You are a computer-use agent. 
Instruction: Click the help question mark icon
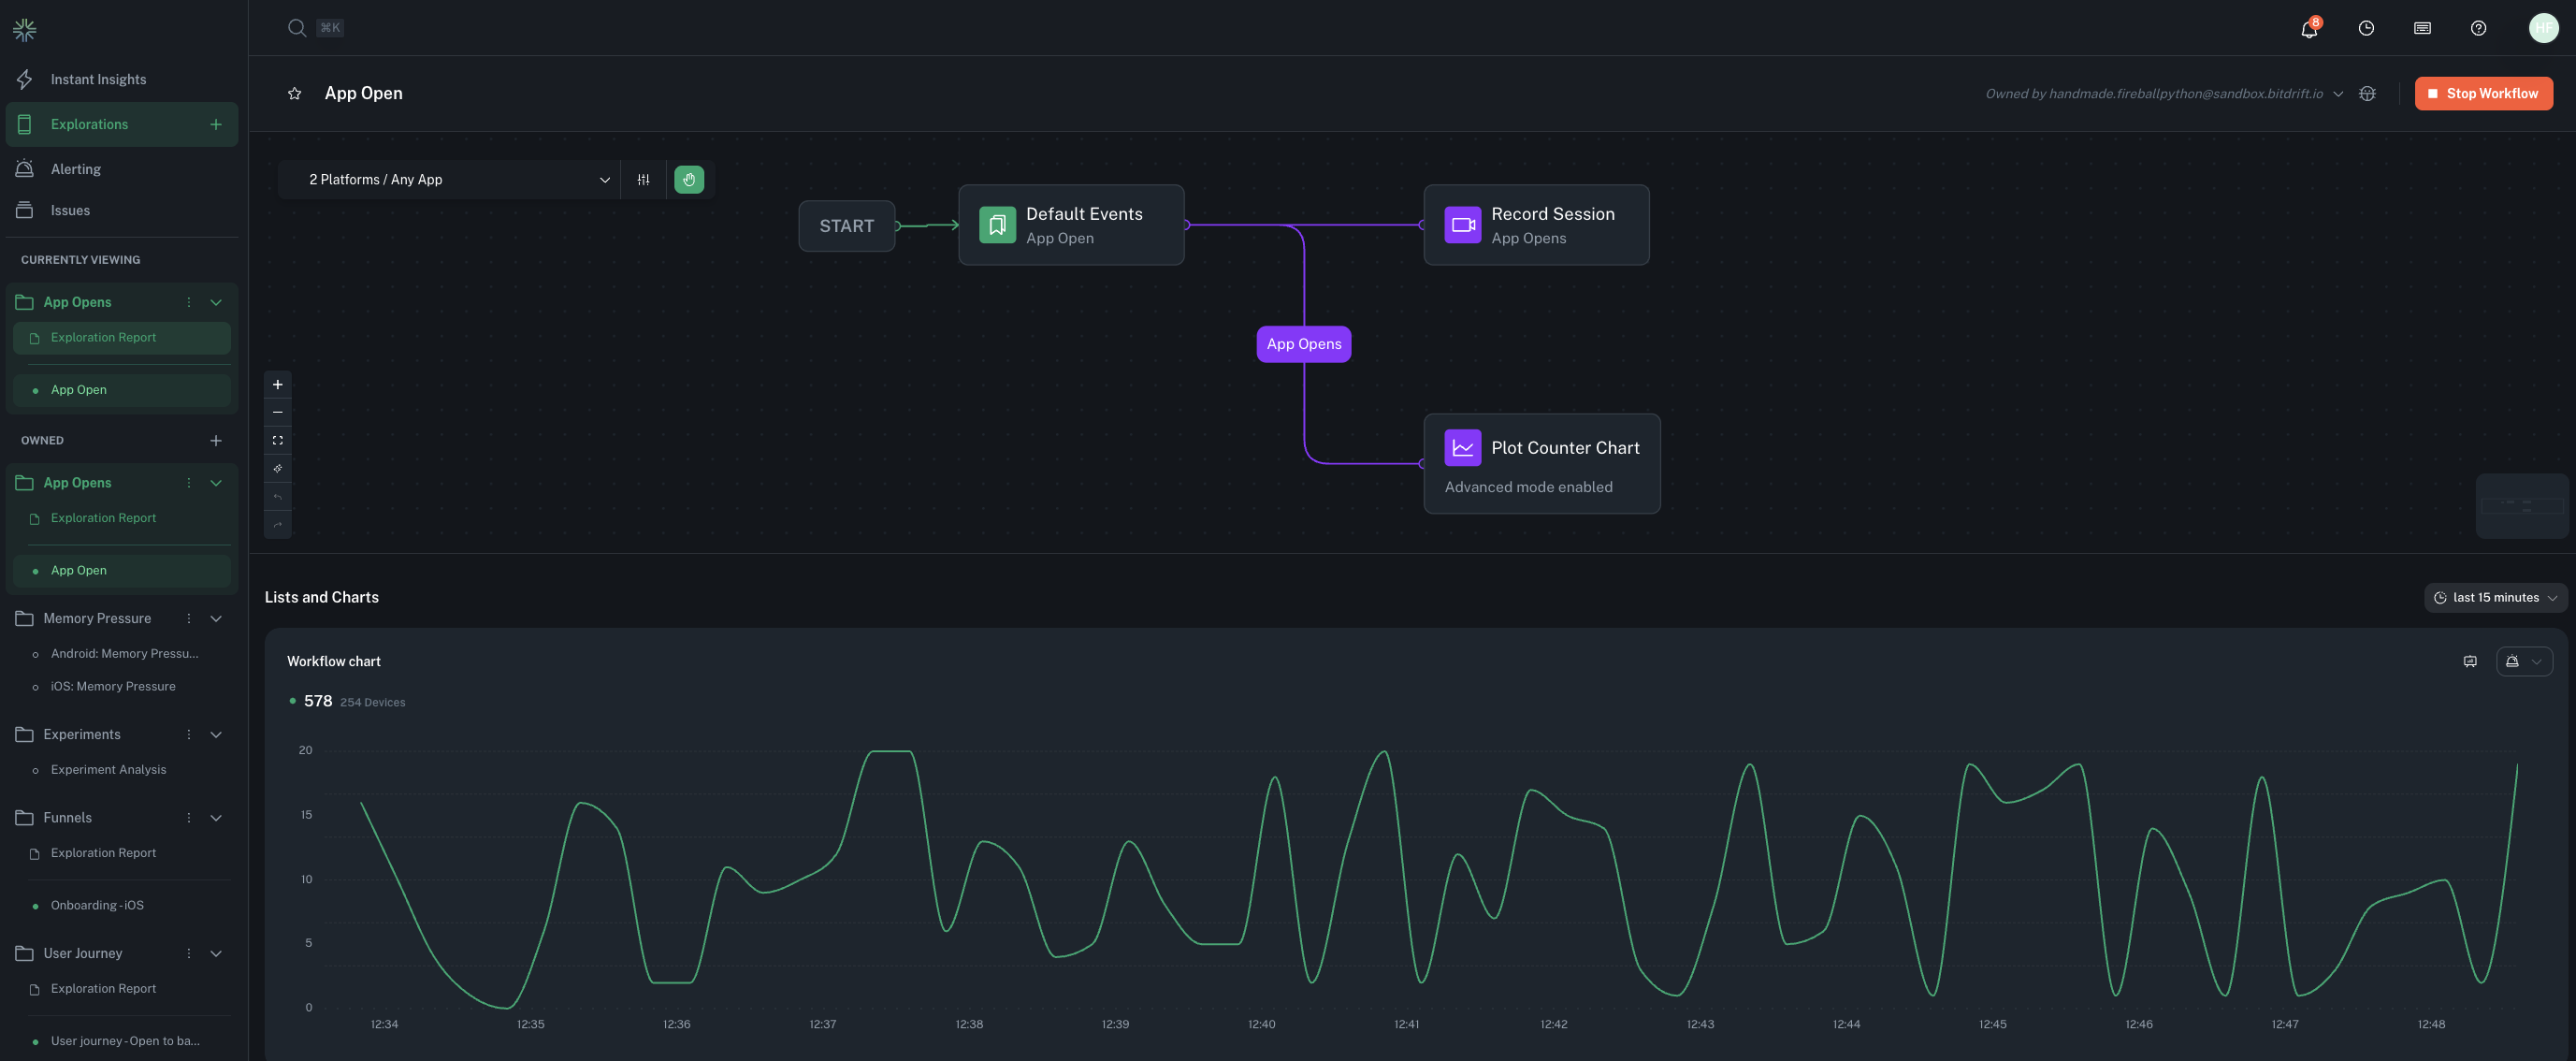pyautogui.click(x=2477, y=29)
